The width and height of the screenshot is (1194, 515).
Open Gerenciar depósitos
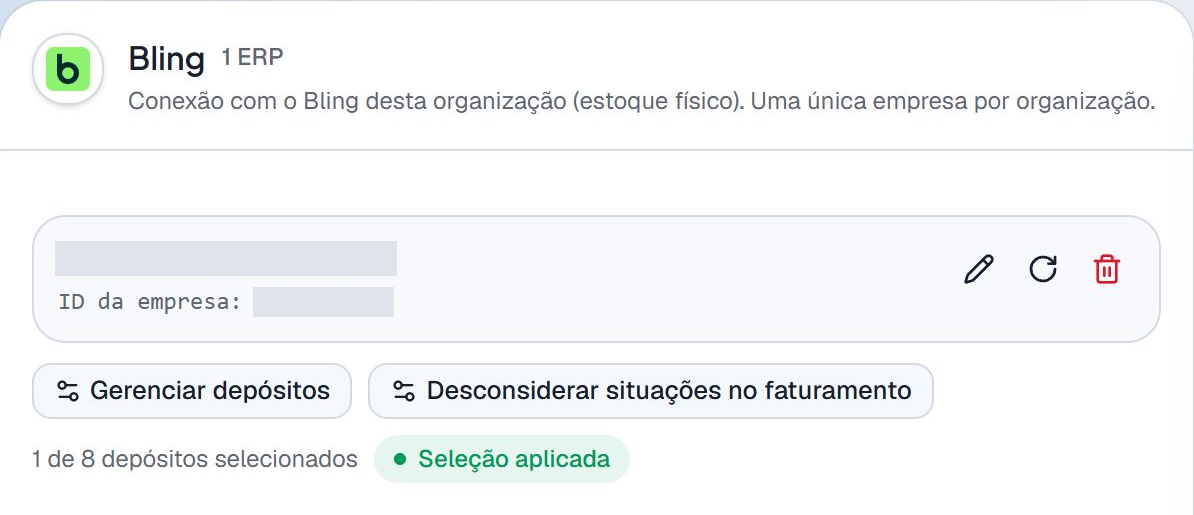tap(192, 391)
